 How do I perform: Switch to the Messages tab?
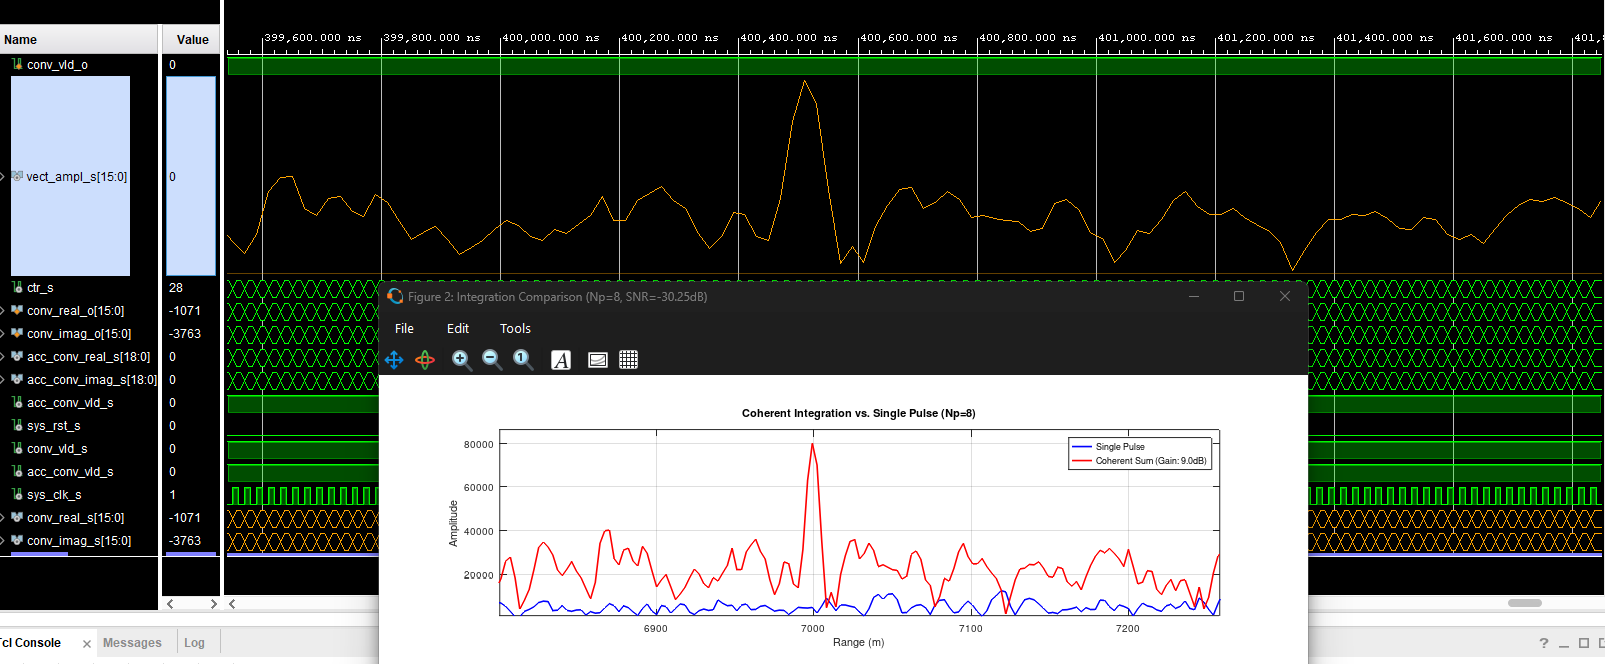click(132, 643)
